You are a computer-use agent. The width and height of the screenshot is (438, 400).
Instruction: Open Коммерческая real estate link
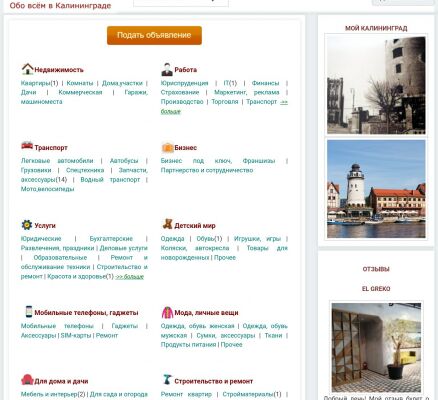80,93
